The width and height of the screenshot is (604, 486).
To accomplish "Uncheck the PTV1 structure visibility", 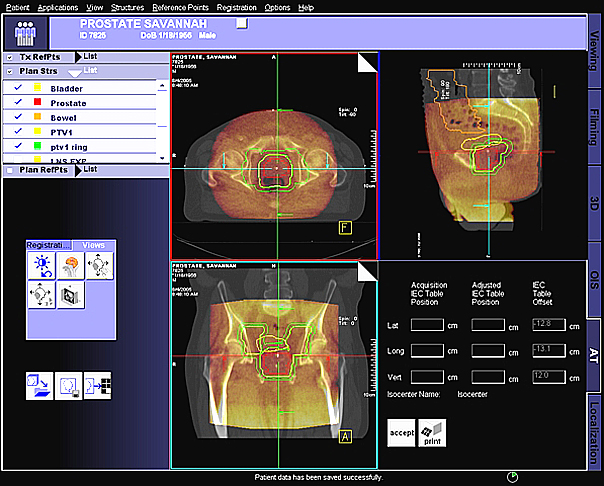I will click(x=18, y=131).
